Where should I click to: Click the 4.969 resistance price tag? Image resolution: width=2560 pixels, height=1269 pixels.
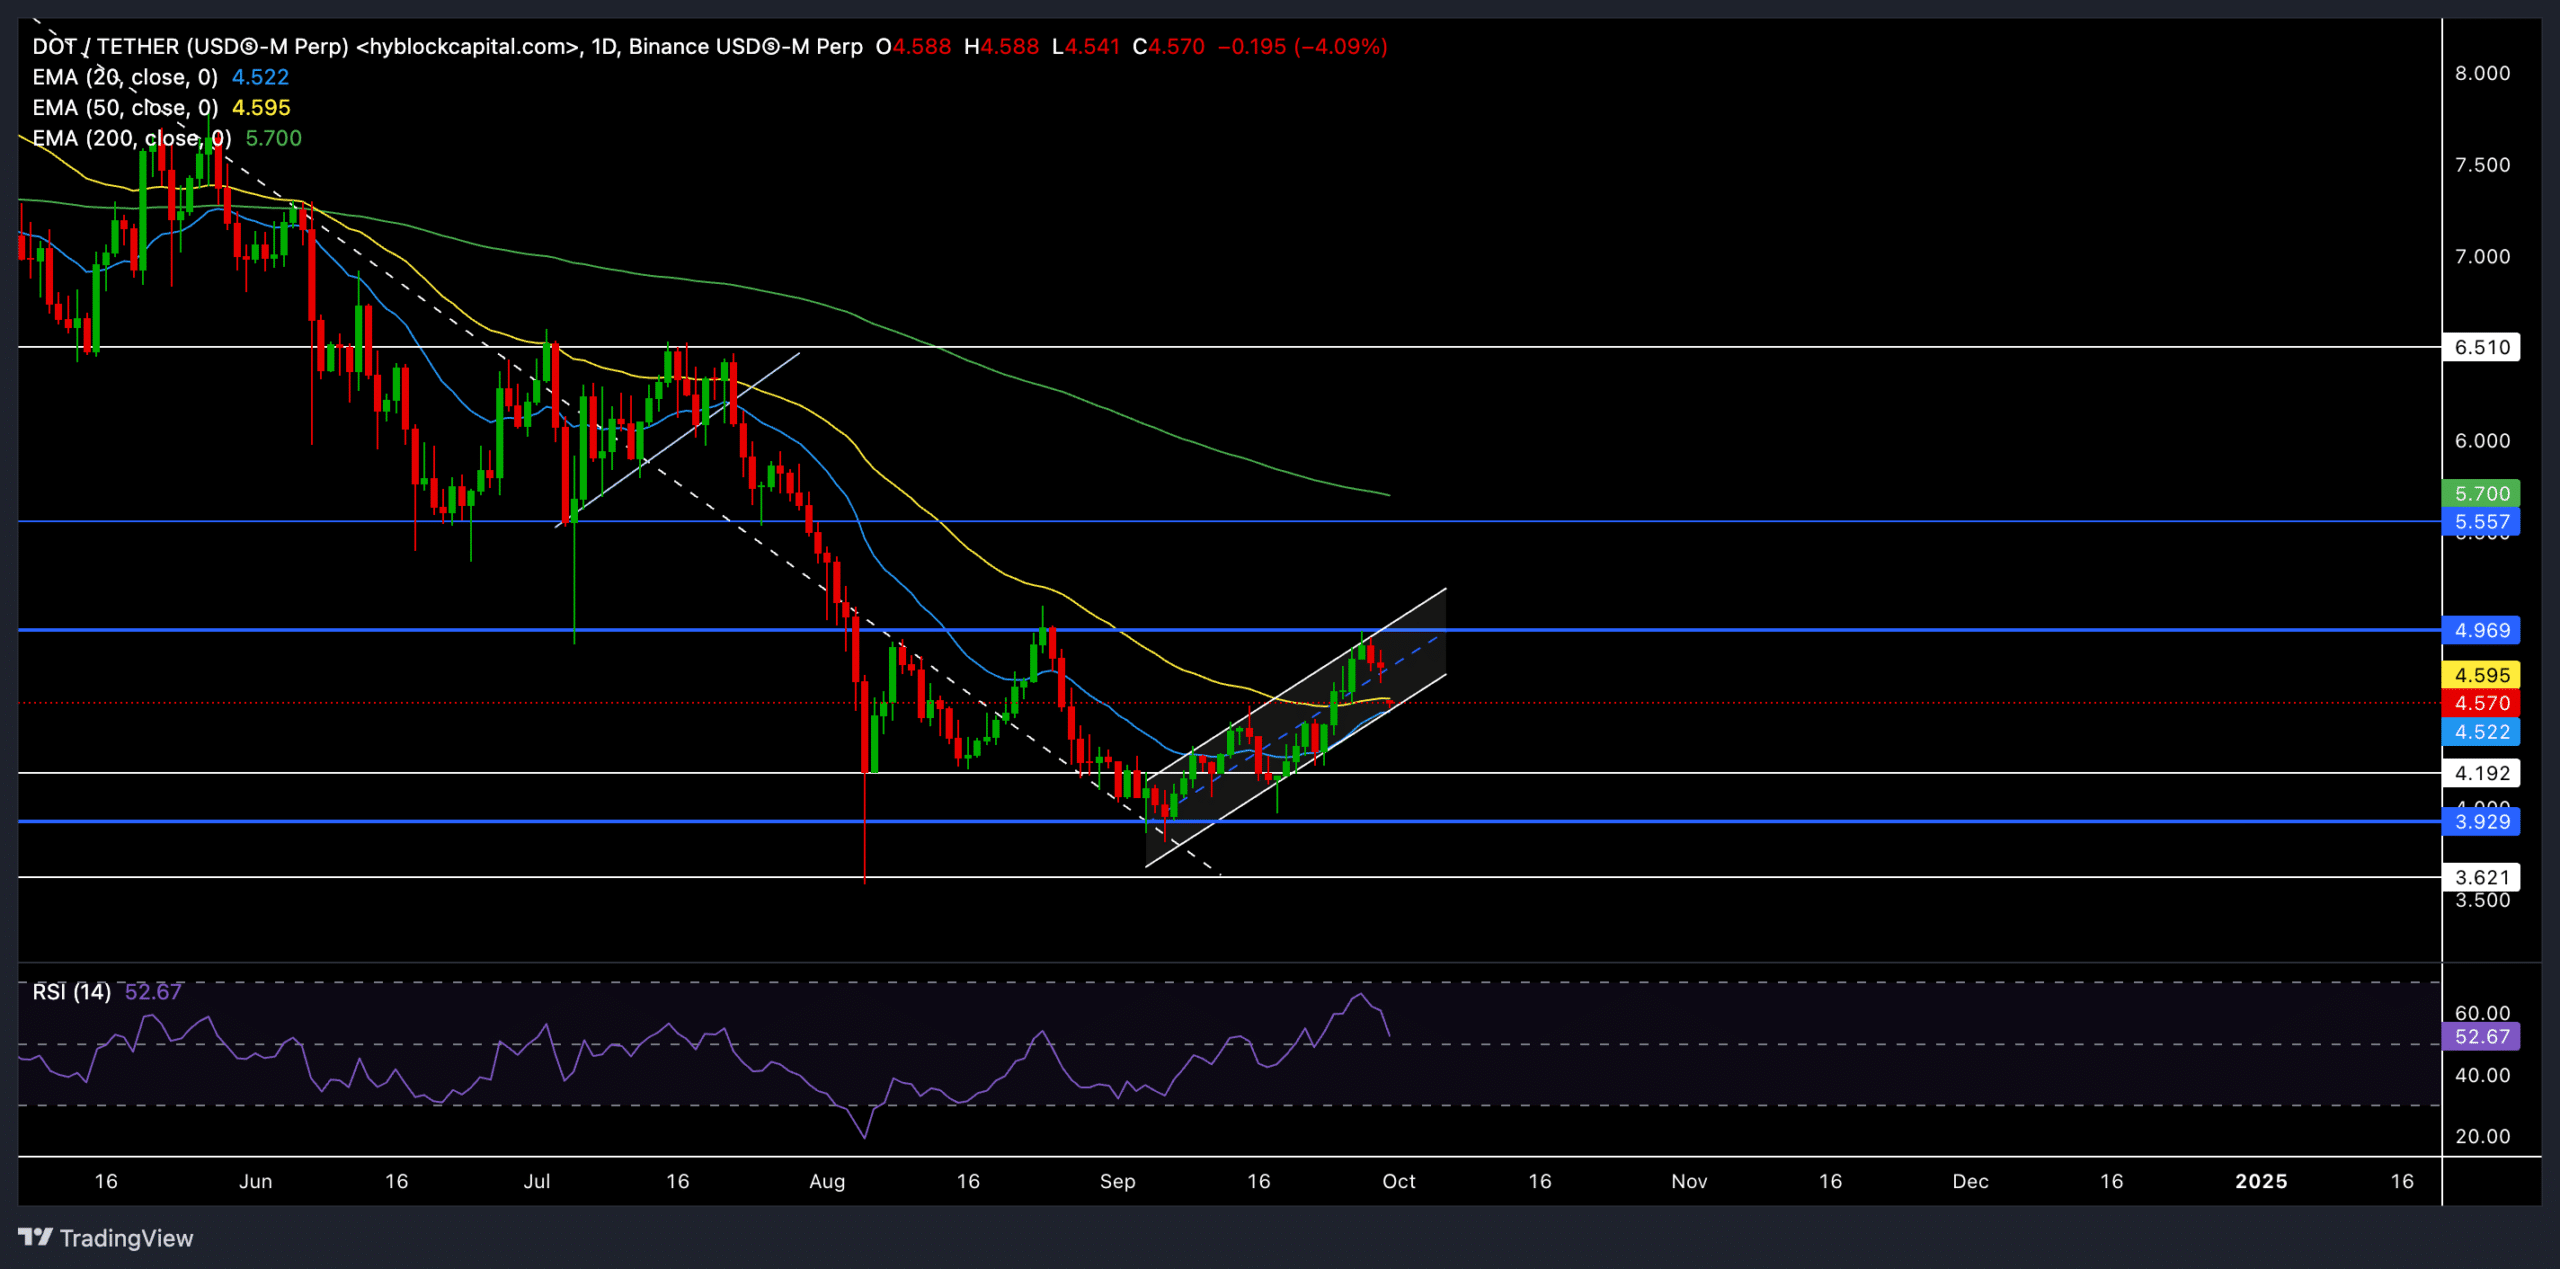[2481, 630]
